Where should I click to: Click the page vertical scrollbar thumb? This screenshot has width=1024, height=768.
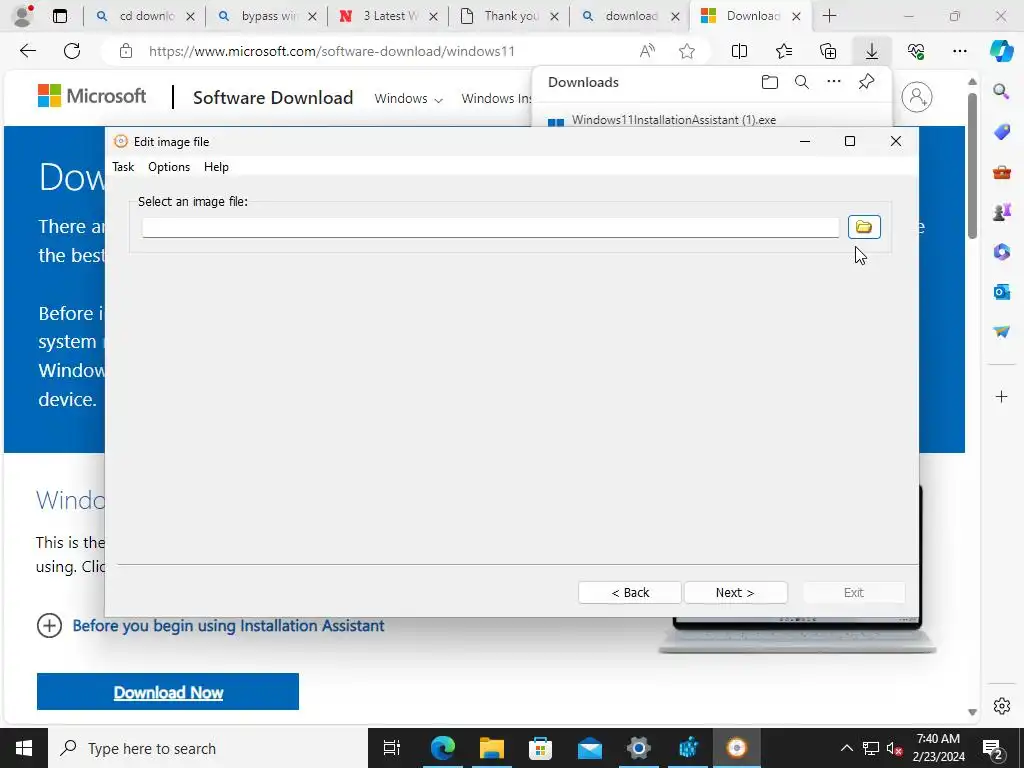pyautogui.click(x=972, y=166)
